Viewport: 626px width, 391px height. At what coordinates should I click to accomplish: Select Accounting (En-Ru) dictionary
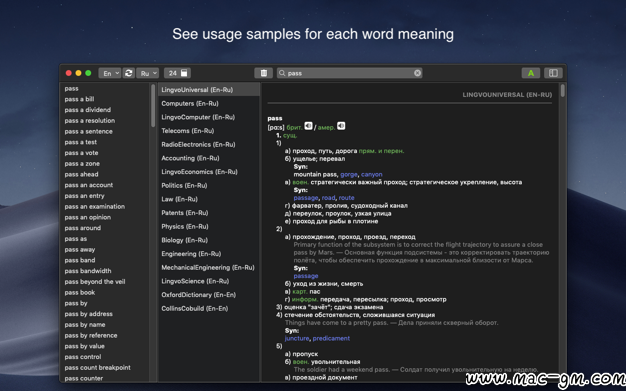click(209, 158)
